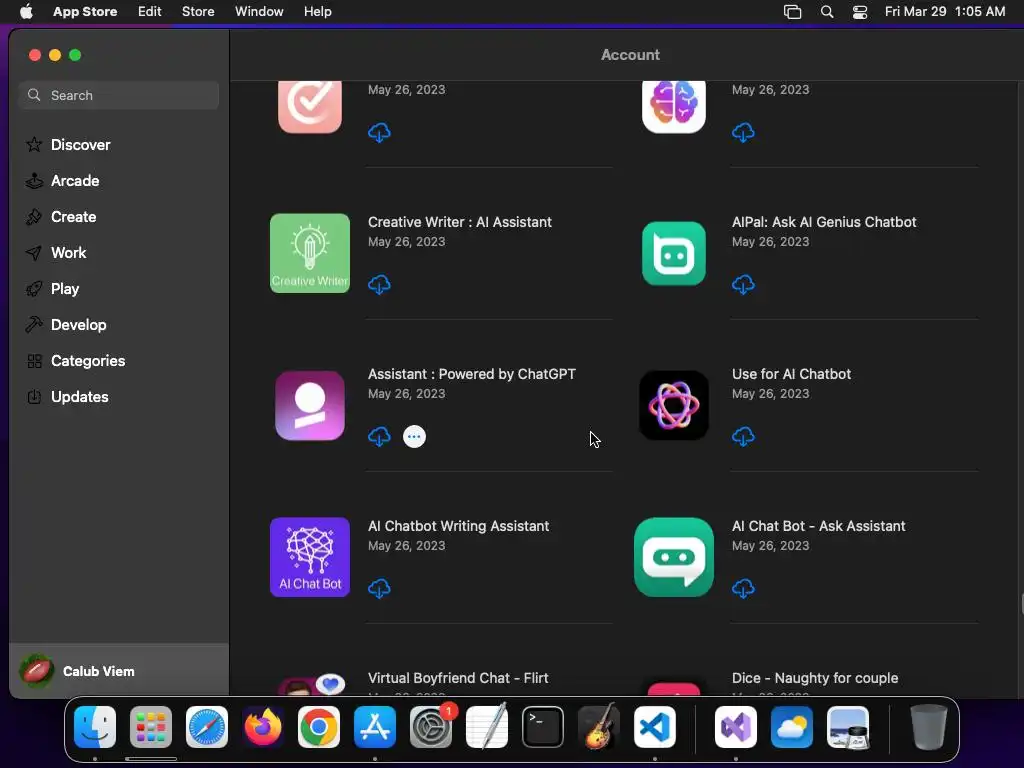Click download cloud beside pink checkmark app
Image resolution: width=1024 pixels, height=768 pixels.
[x=379, y=133]
